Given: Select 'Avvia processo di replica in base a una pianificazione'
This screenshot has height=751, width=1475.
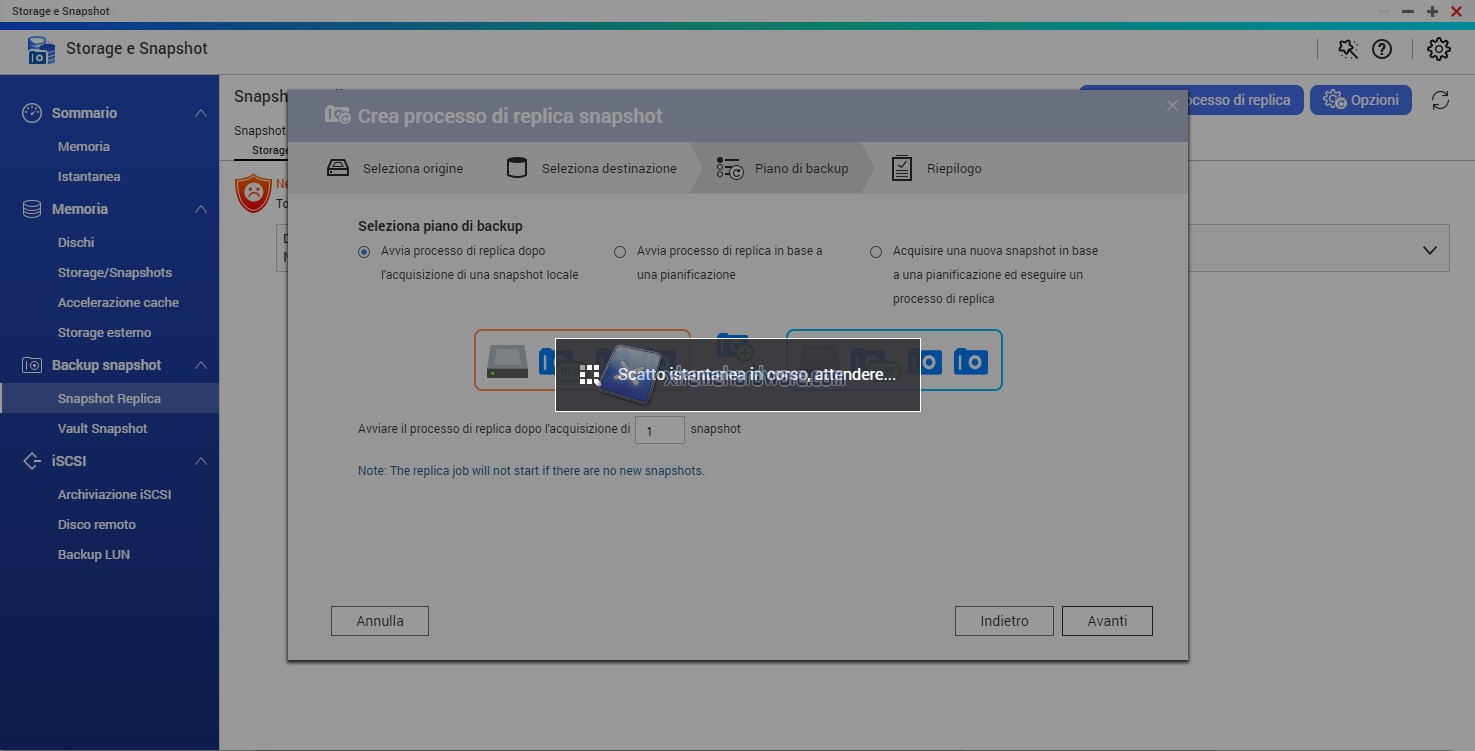Looking at the screenshot, I should (x=620, y=252).
